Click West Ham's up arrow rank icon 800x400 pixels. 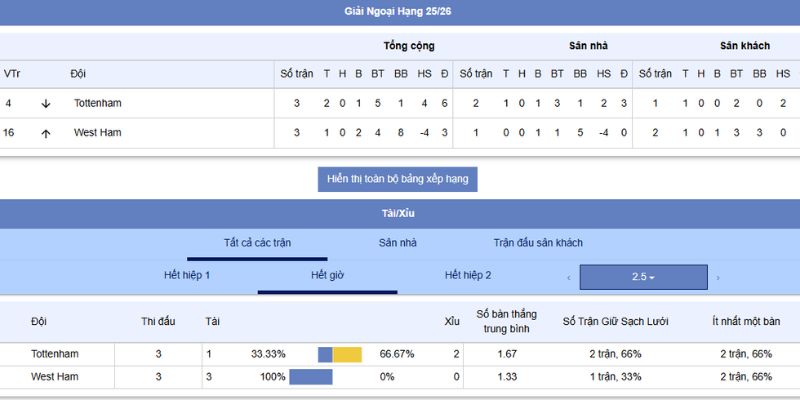[45, 133]
